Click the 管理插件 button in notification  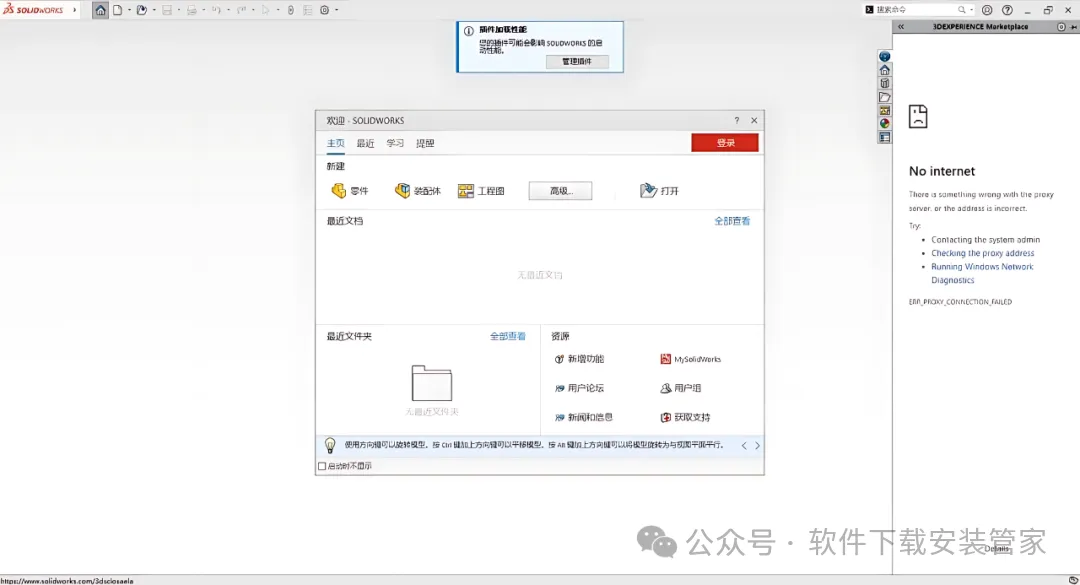[577, 61]
